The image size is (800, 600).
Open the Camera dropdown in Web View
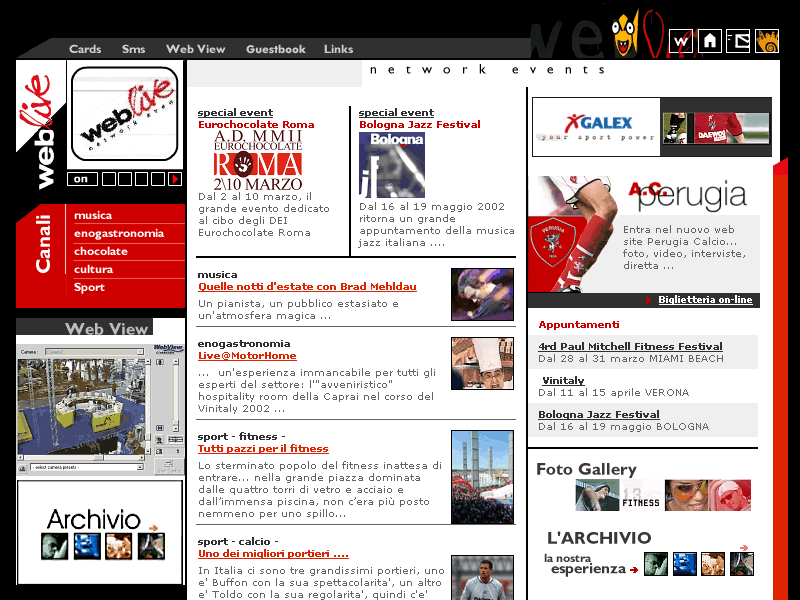pos(94,352)
